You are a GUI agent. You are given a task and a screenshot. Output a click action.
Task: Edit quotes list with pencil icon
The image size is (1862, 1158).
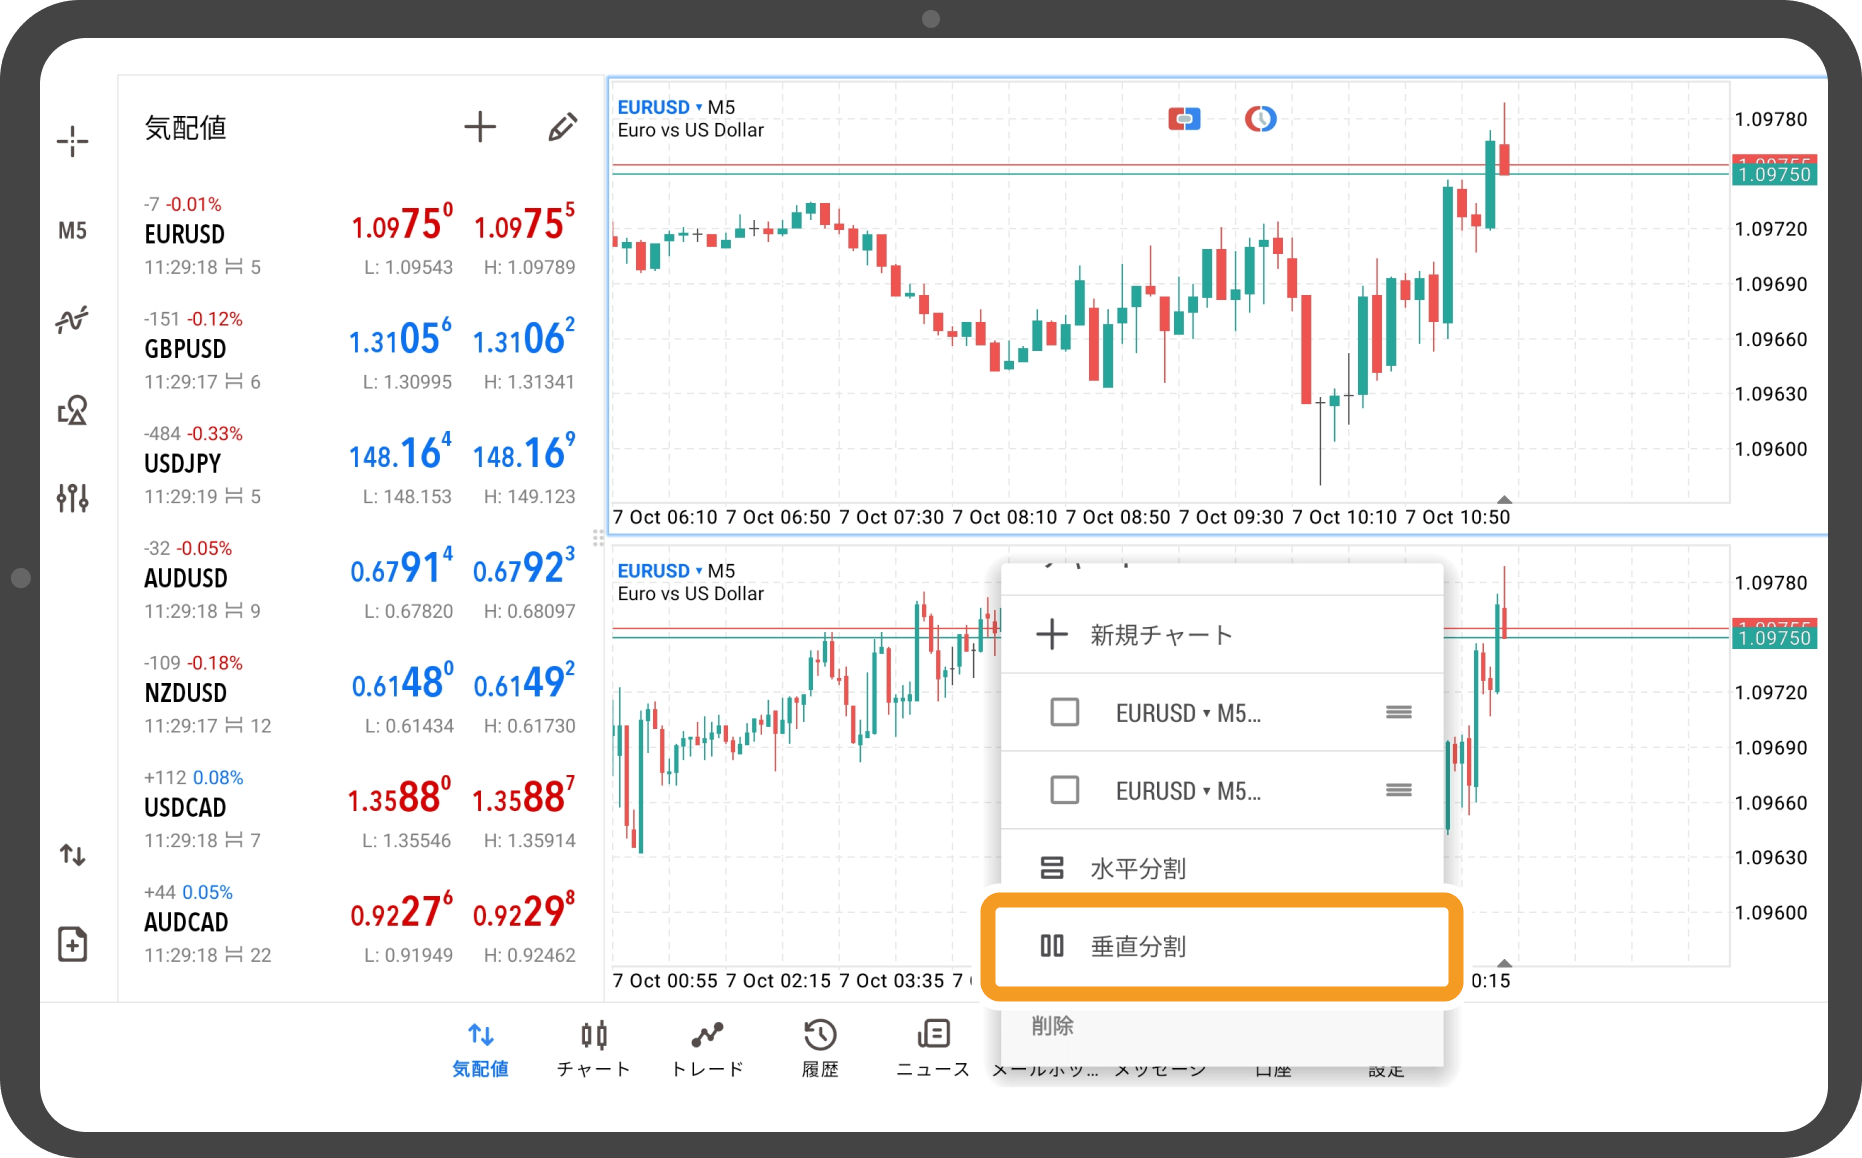563,127
